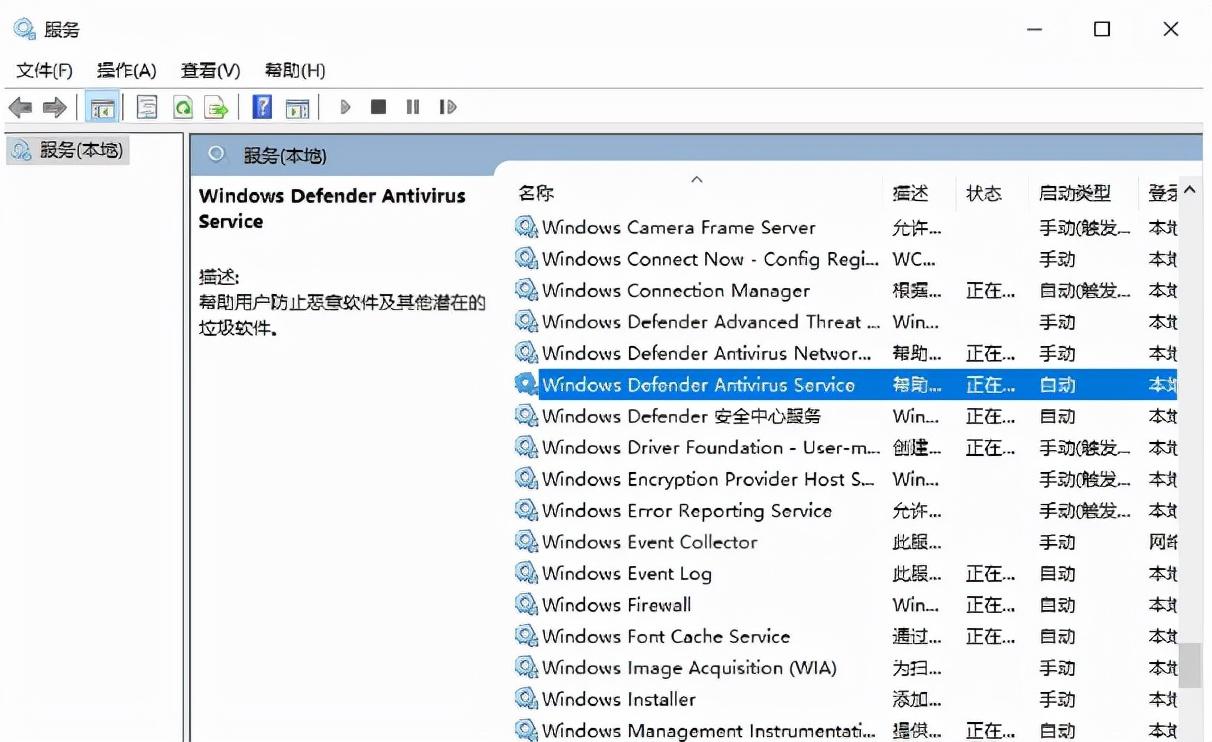Toggle the show/hide console tree icon
1212x742 pixels.
click(103, 107)
